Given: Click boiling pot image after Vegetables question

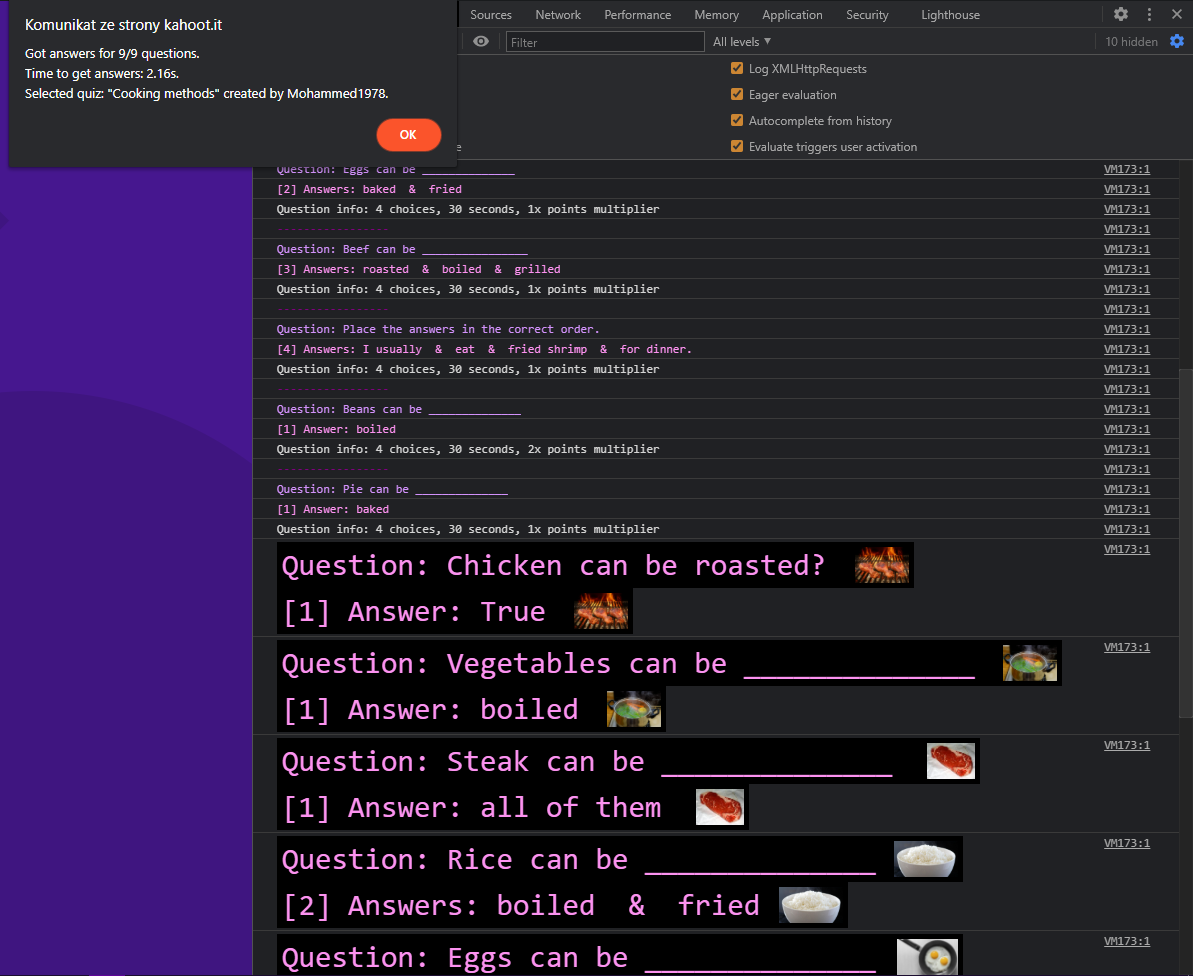Looking at the screenshot, I should [1030, 663].
